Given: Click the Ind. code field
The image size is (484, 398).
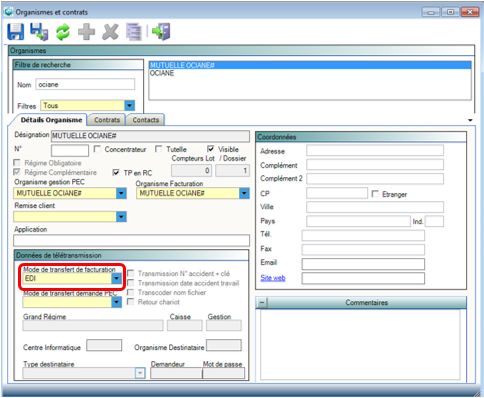Looking at the screenshot, I should [x=434, y=221].
